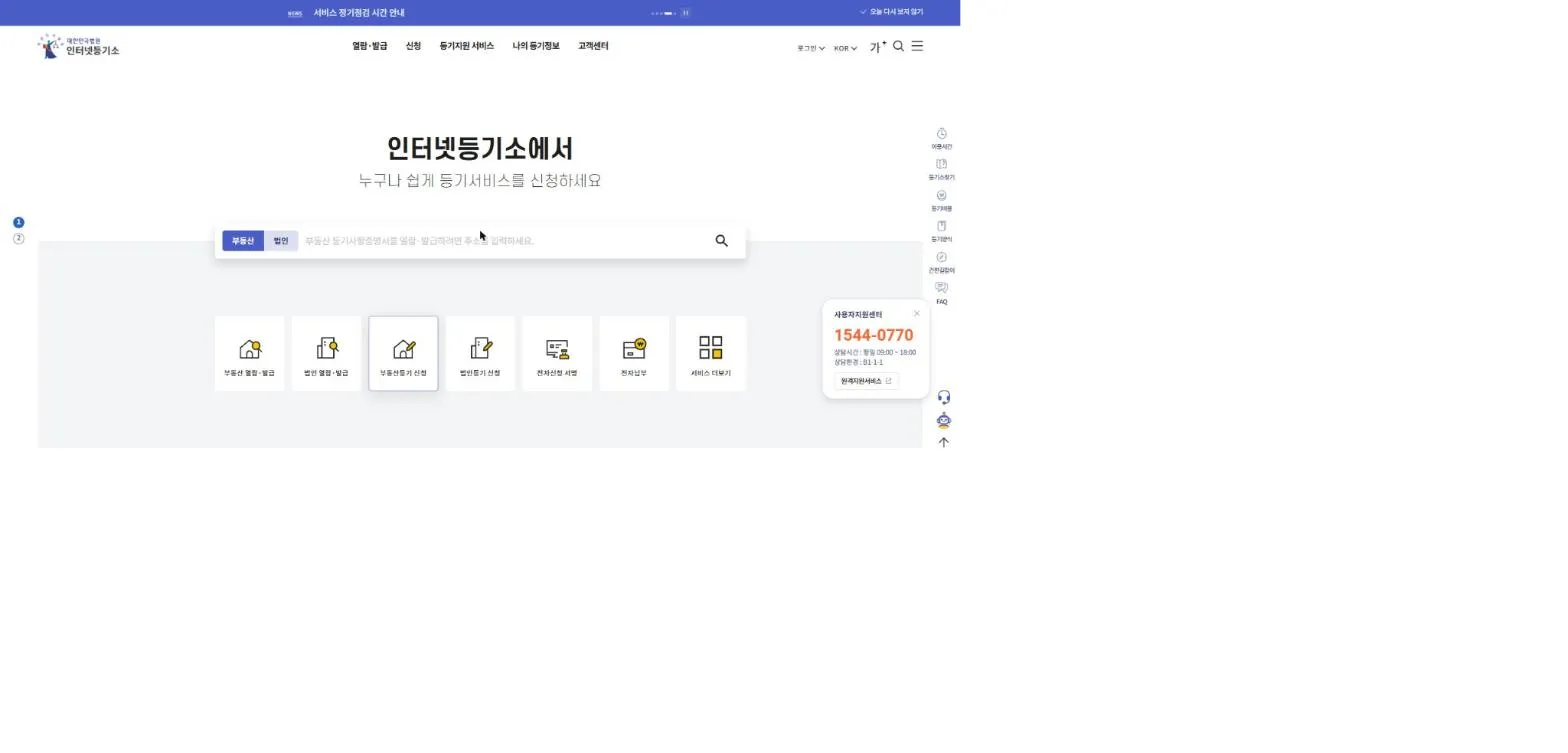
Task: Open the 법인 열람·발급 service icon
Action: tap(326, 353)
